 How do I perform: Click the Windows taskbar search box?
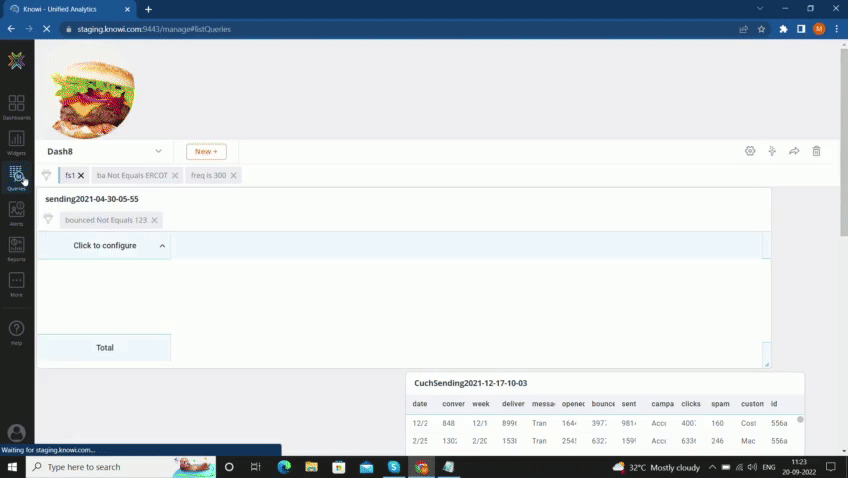tap(110, 467)
